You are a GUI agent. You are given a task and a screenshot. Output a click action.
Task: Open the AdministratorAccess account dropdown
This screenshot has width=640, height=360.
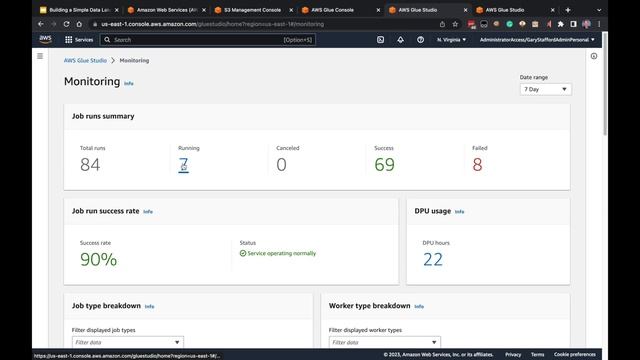[x=537, y=40]
